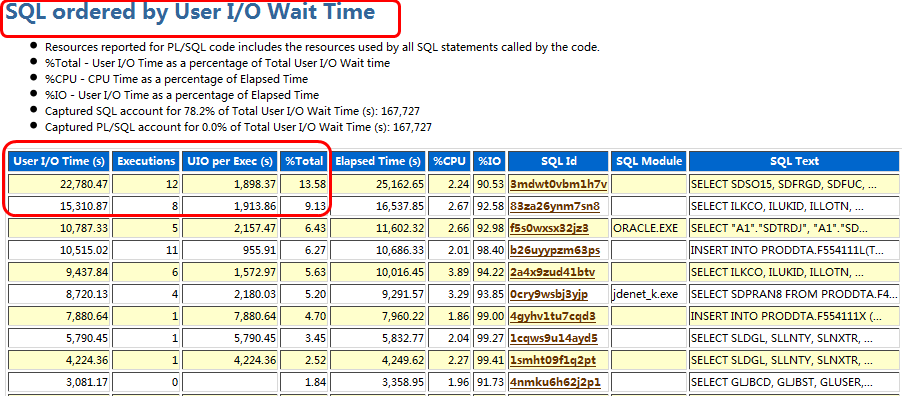Click the f5s0wxsx32jz3 SQL Id link
Image resolution: width=902 pixels, height=396 pixels.
click(549, 227)
